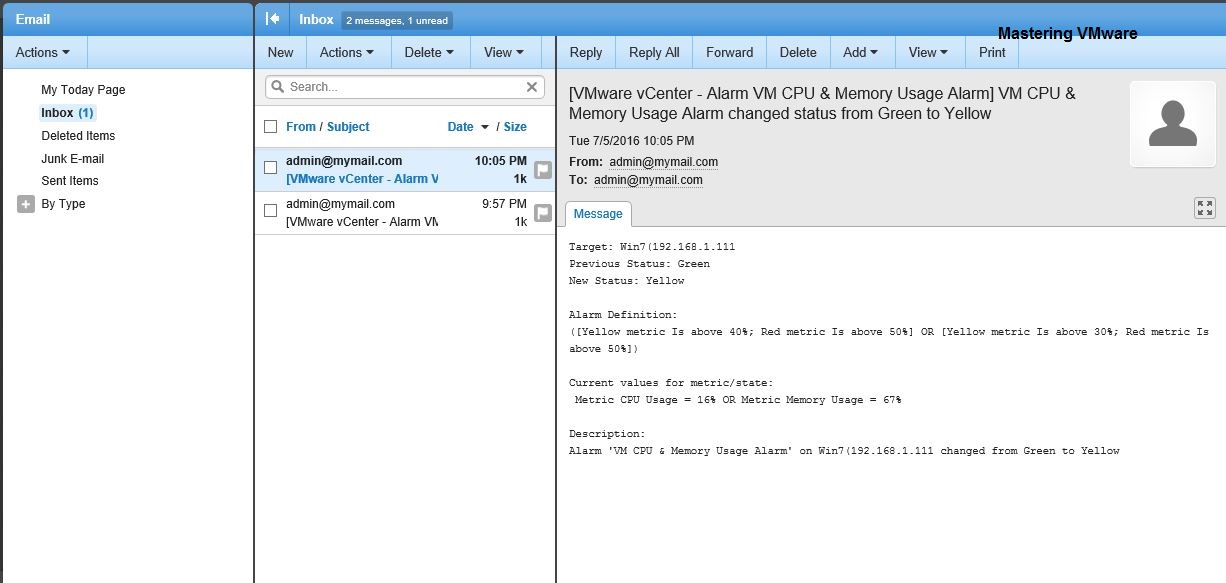Screen dimensions: 1226x583
Task: Expand message to full view icon
Action: [1205, 208]
